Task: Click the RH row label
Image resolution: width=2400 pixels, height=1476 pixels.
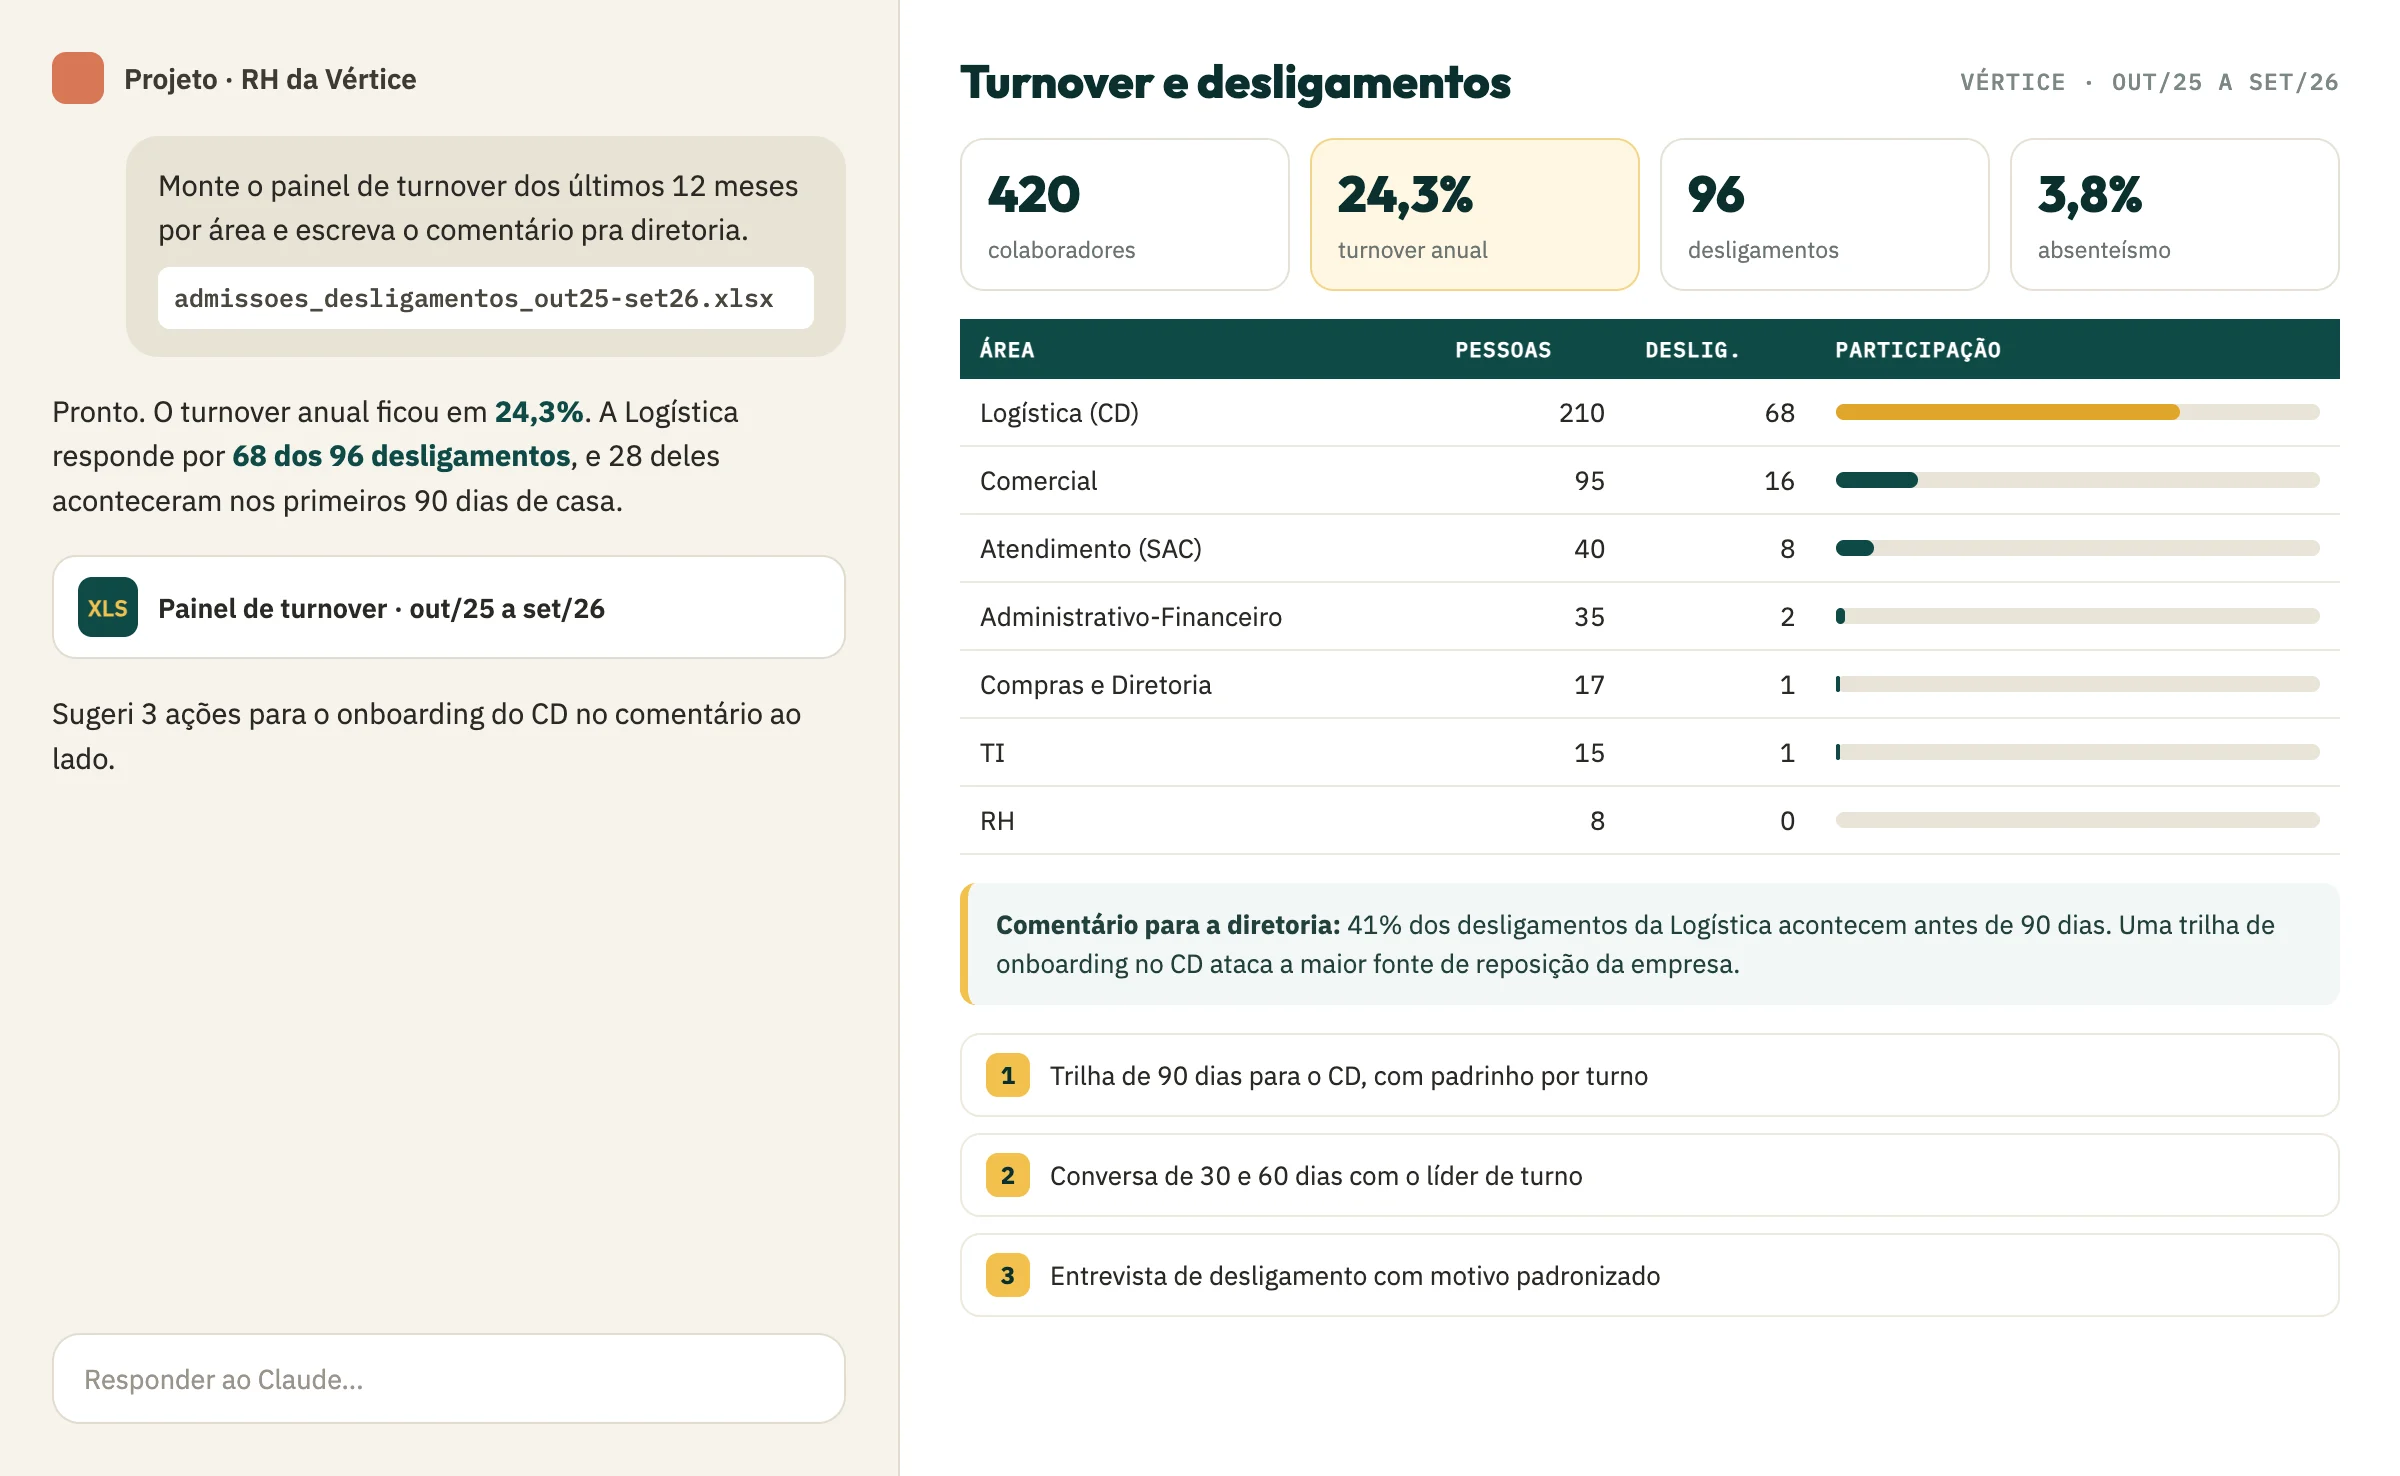Action: point(997,821)
